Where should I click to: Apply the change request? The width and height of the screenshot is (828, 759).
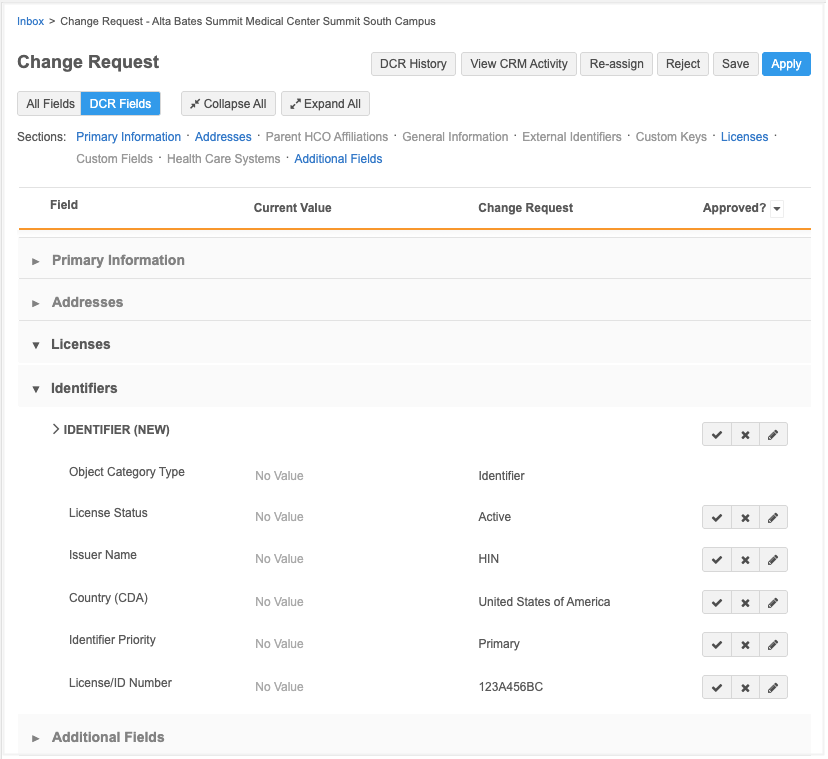click(786, 64)
